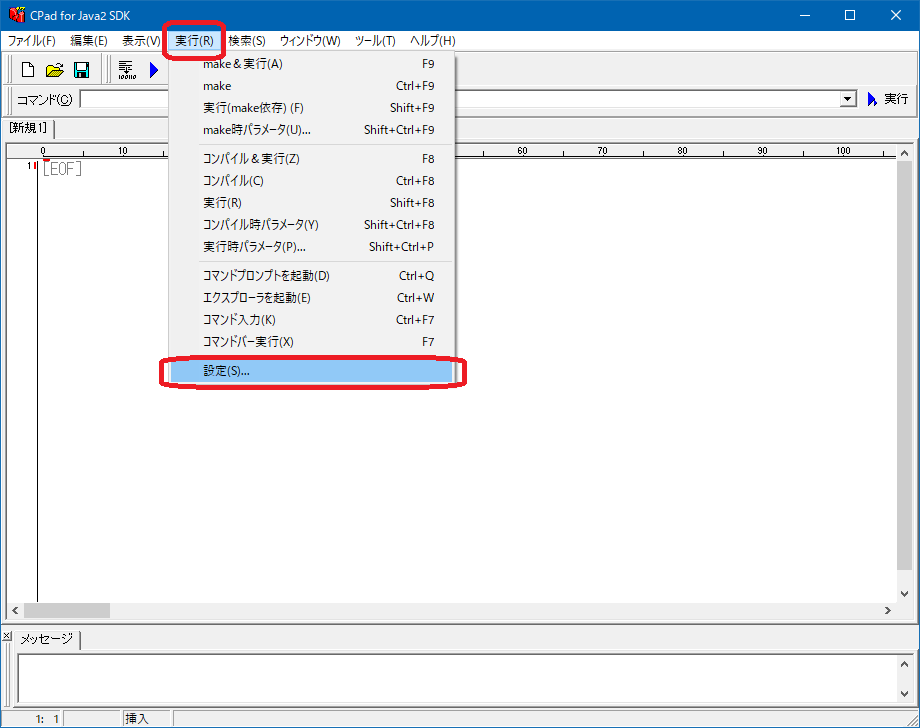Click the message pane scroll up arrow
This screenshot has height=728, width=920.
pyautogui.click(x=904, y=664)
